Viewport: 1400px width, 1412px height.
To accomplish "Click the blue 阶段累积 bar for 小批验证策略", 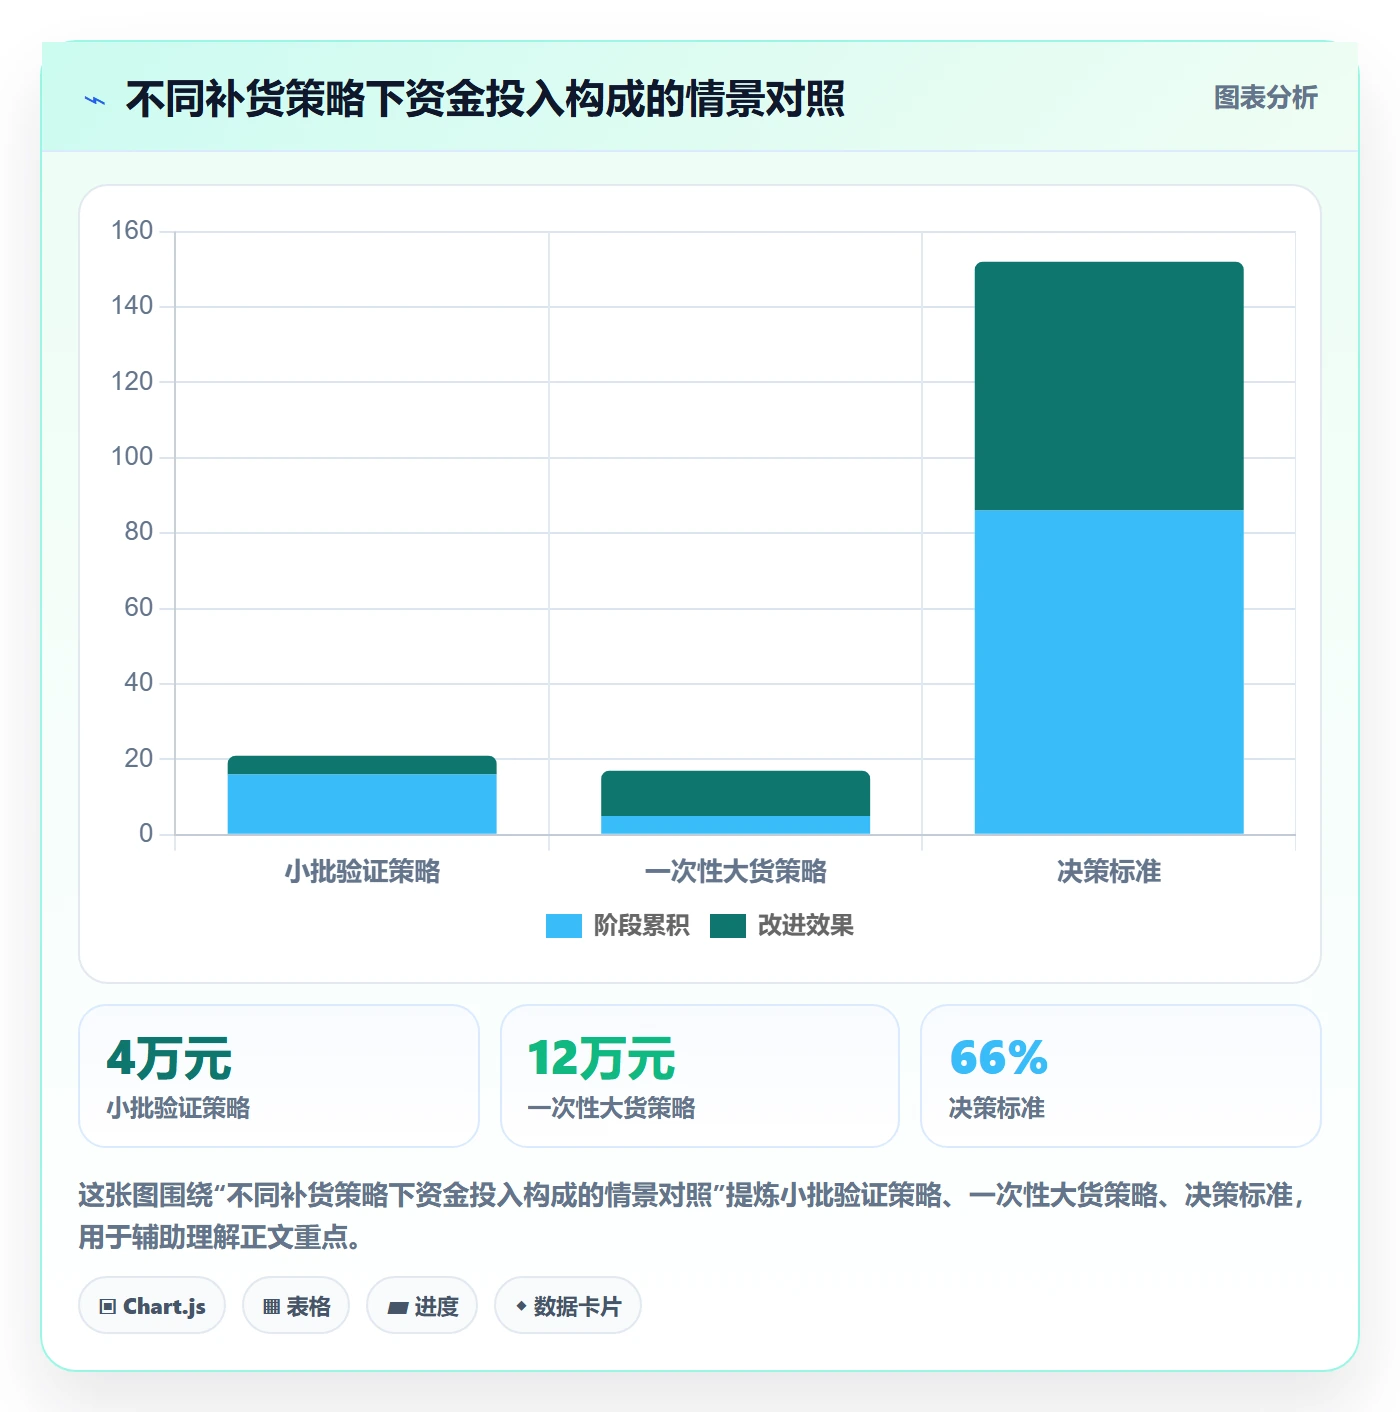I will (x=362, y=804).
